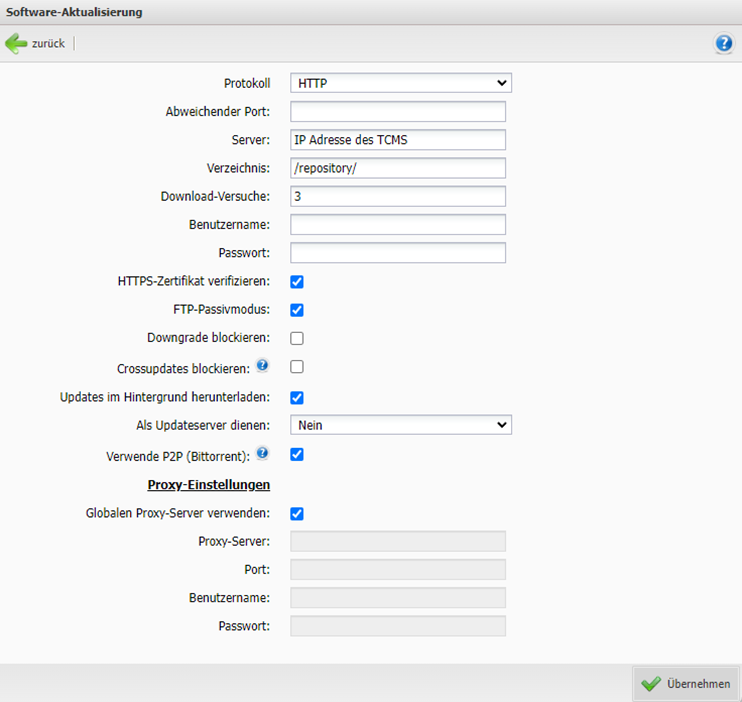Uncheck Updates im Hintergrund herunterladen
This screenshot has width=742, height=702.
(x=297, y=397)
